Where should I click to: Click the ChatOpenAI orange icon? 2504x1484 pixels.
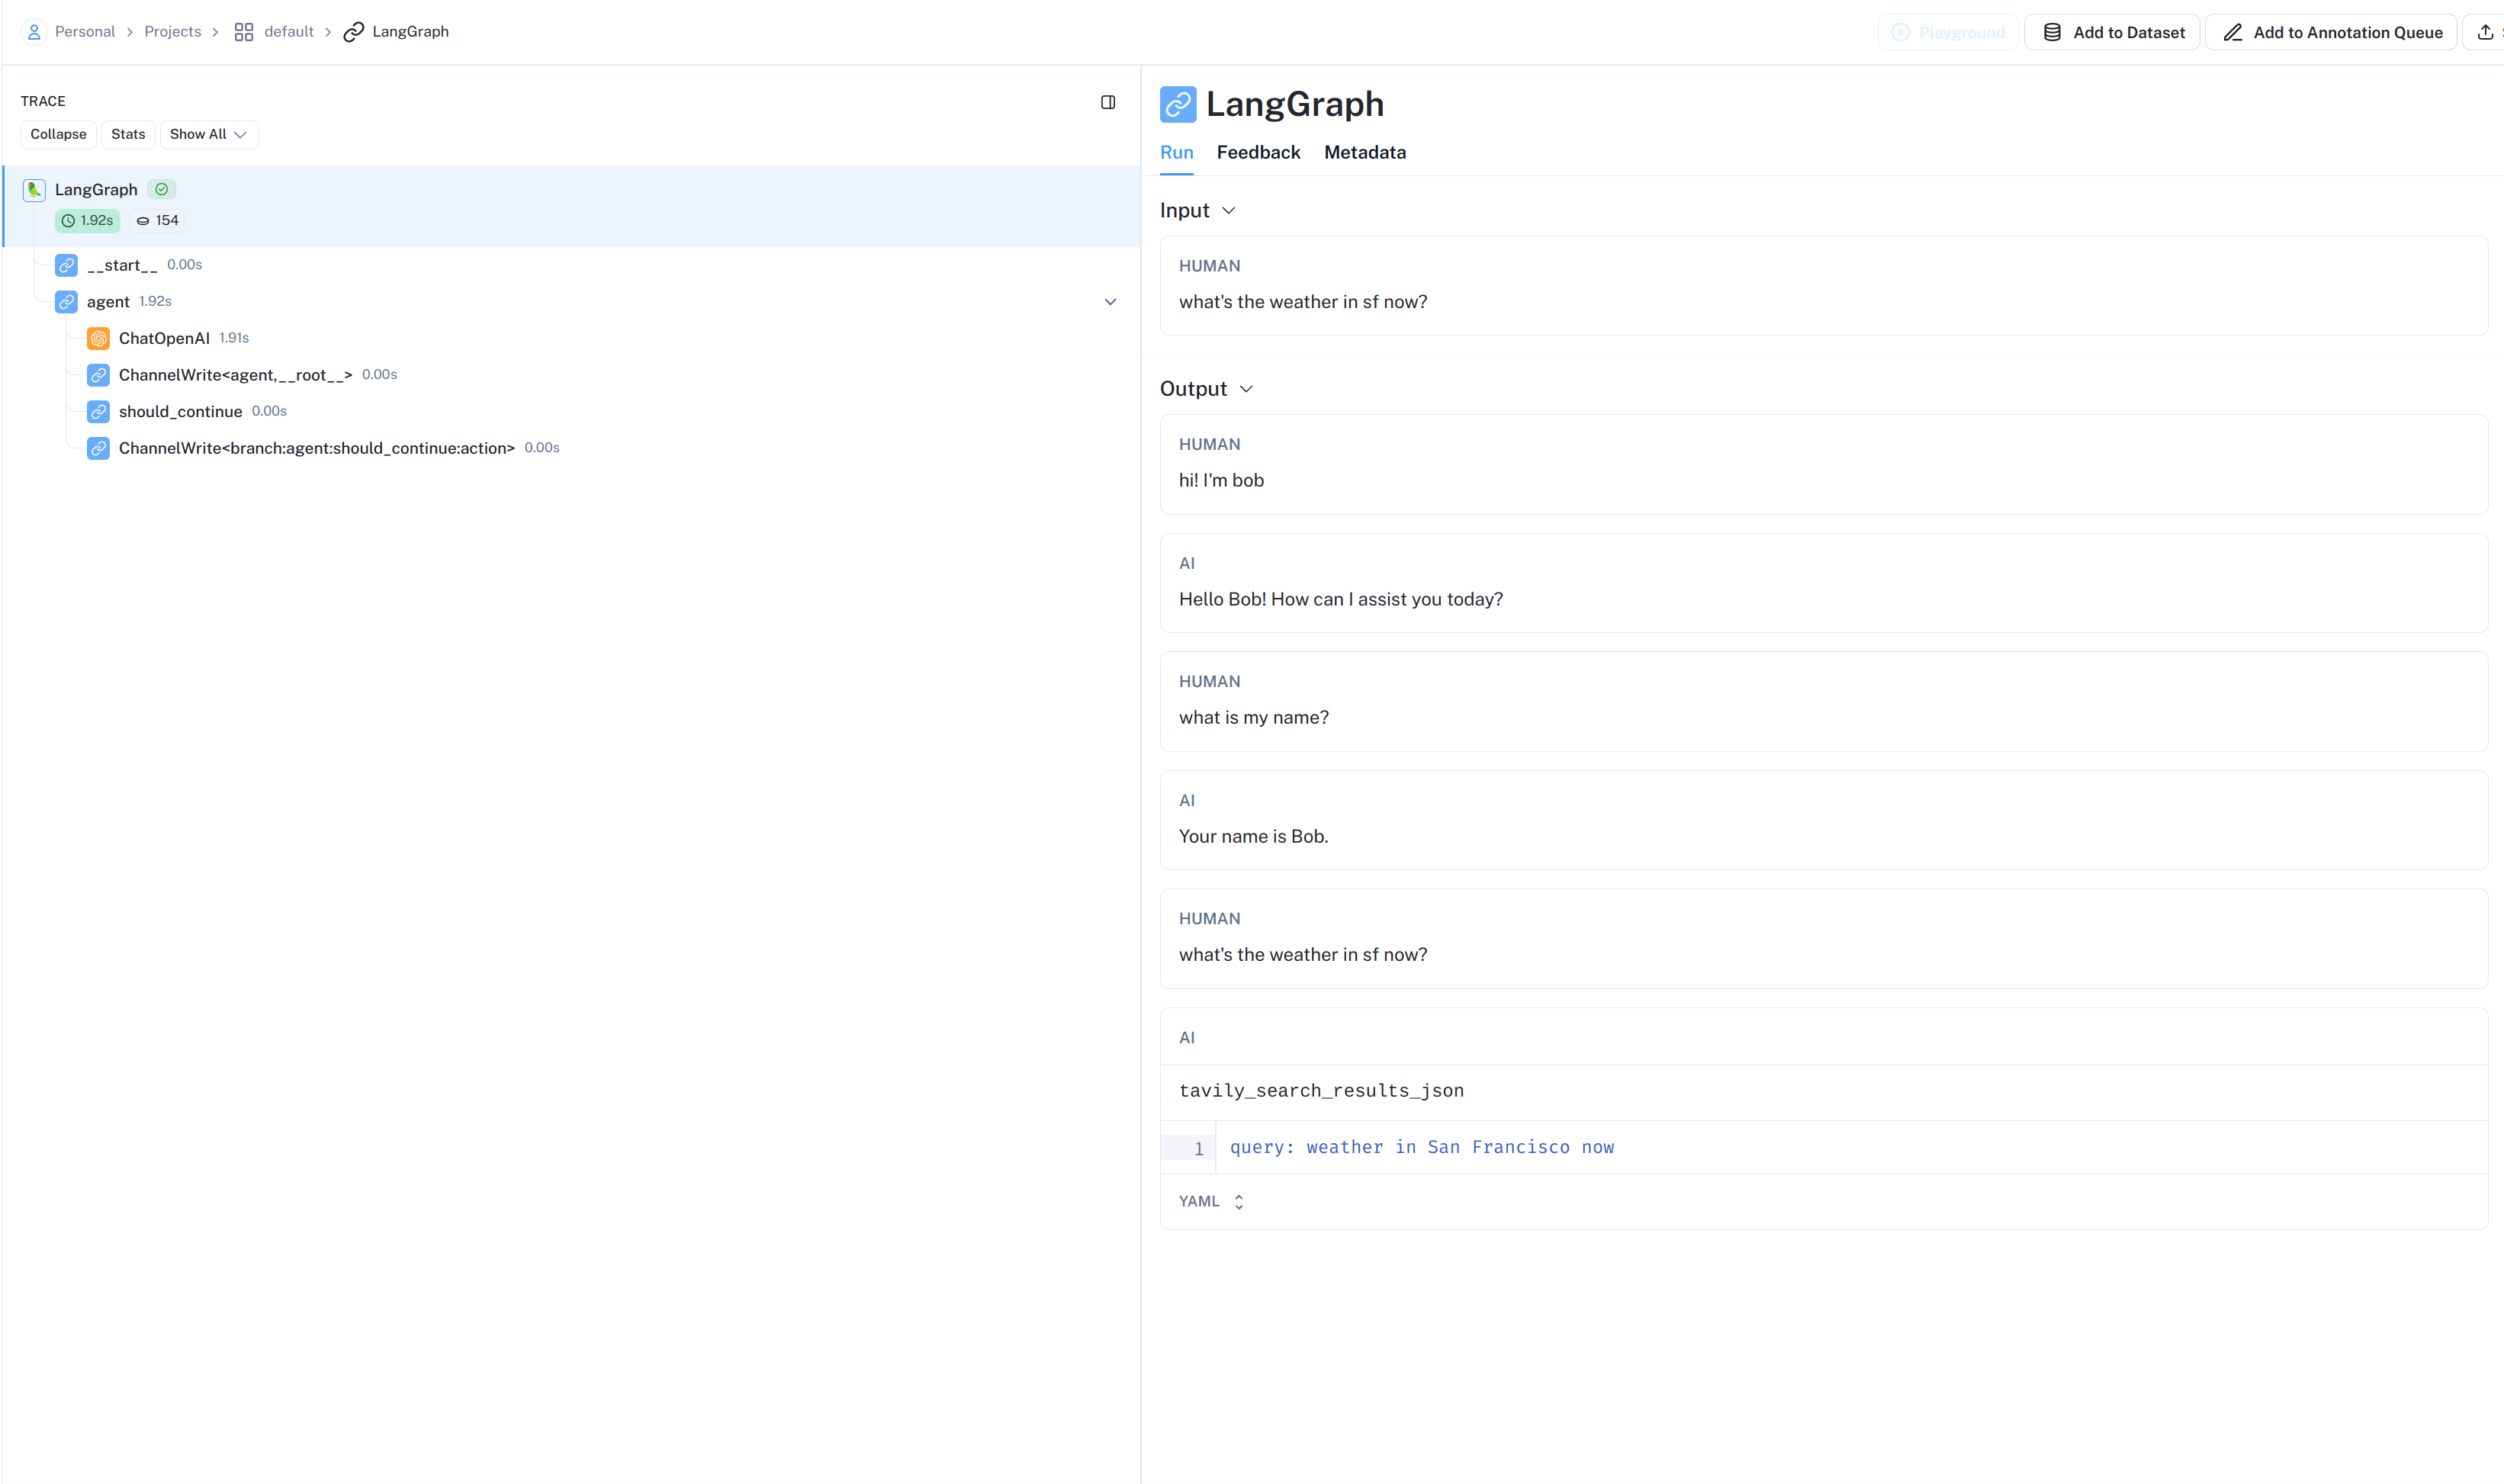98,339
